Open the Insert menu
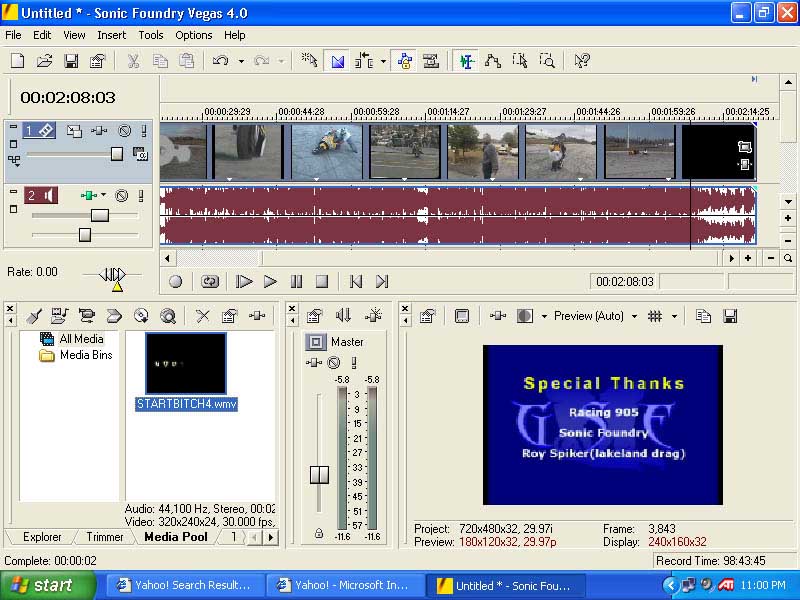 point(111,35)
